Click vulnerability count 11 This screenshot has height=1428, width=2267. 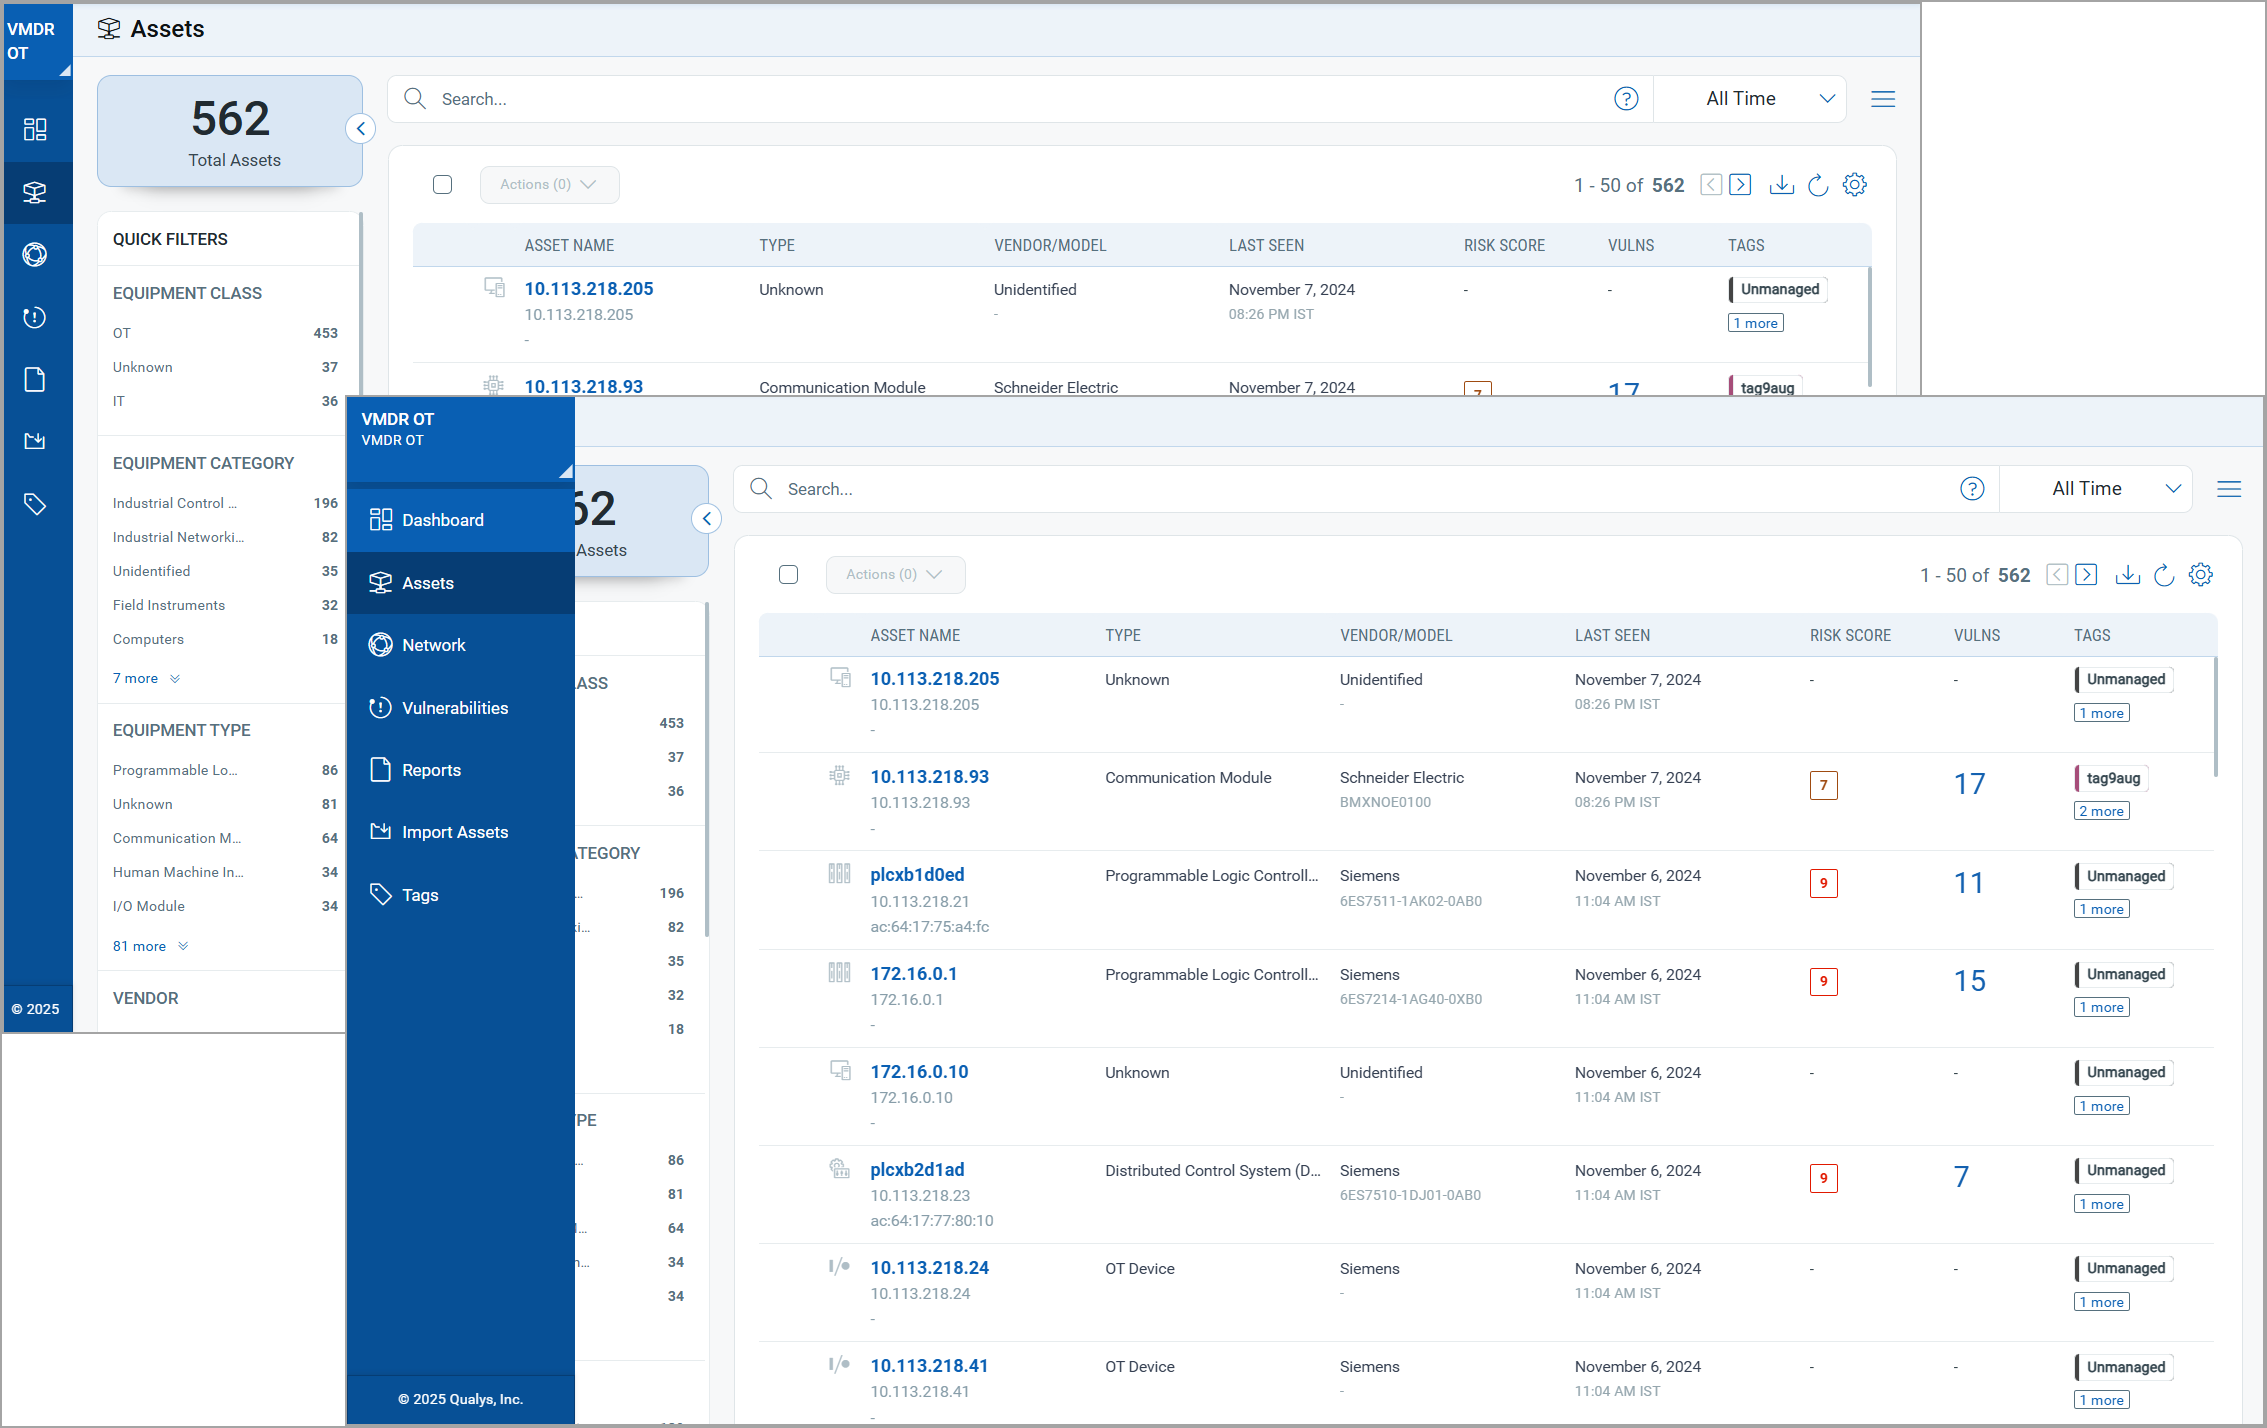point(1969,883)
